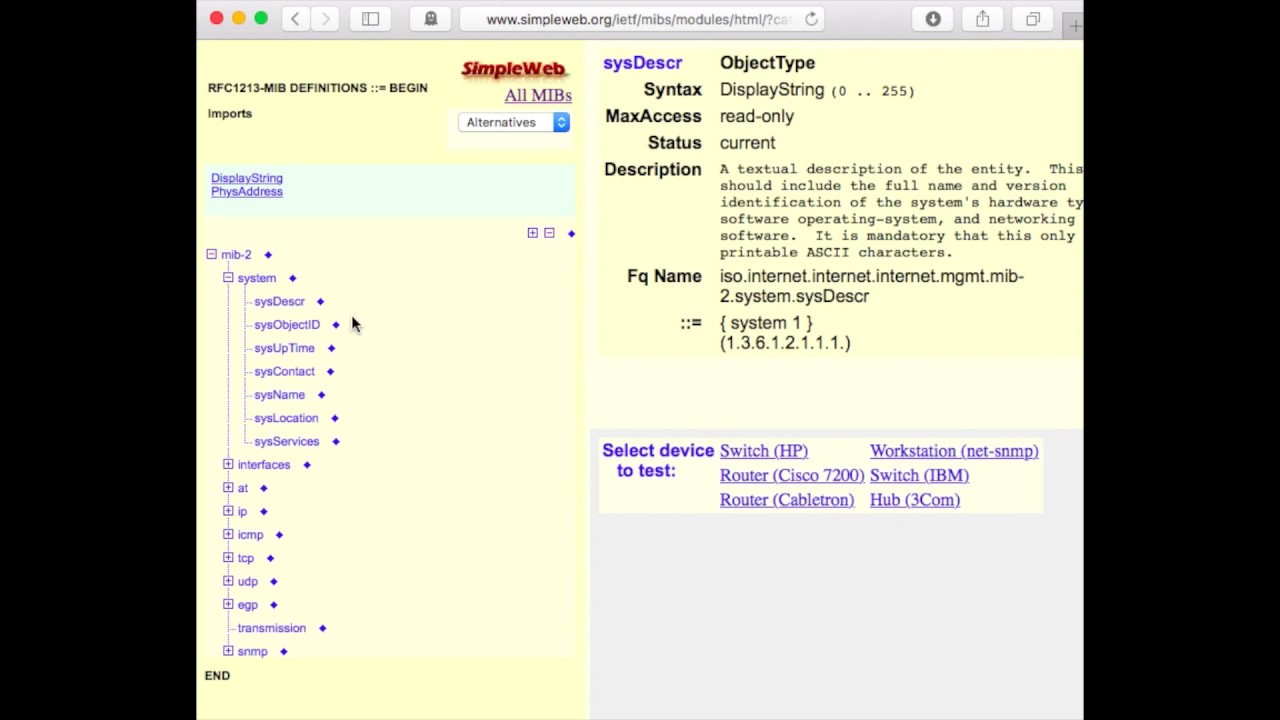Show all tabs overview icon
The height and width of the screenshot is (720, 1280).
point(1033,19)
